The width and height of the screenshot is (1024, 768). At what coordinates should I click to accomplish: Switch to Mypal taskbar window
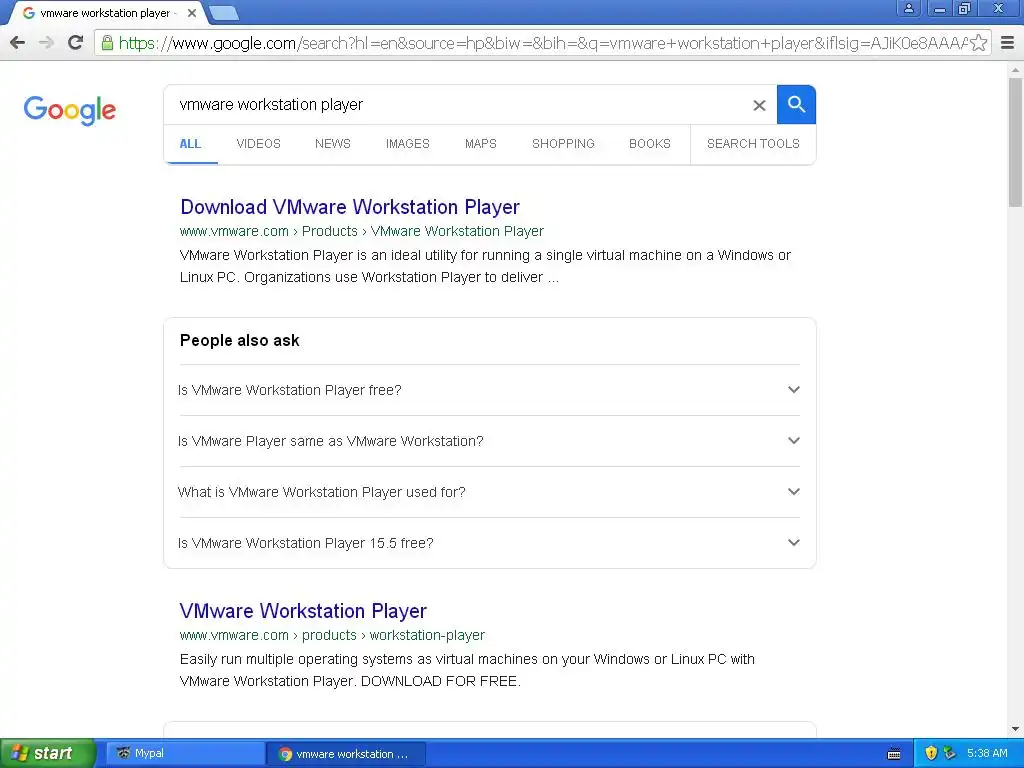pos(185,753)
